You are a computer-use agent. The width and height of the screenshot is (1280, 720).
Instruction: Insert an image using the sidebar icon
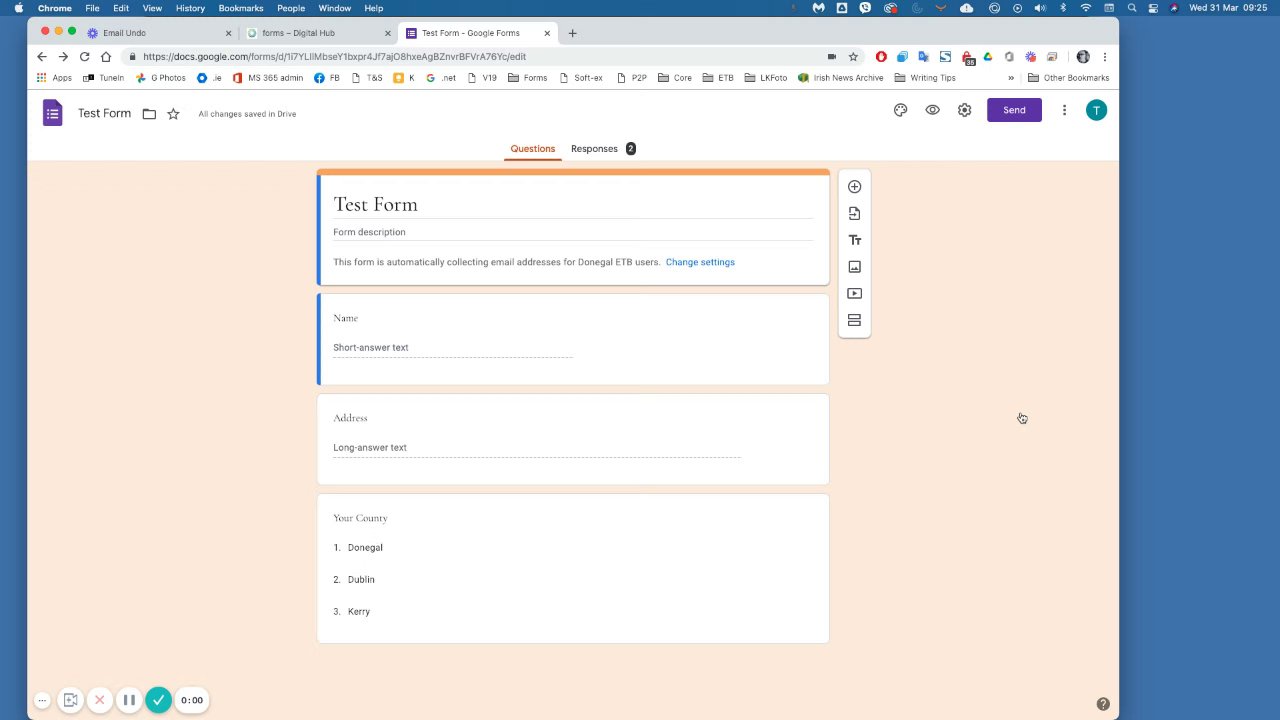point(854,267)
